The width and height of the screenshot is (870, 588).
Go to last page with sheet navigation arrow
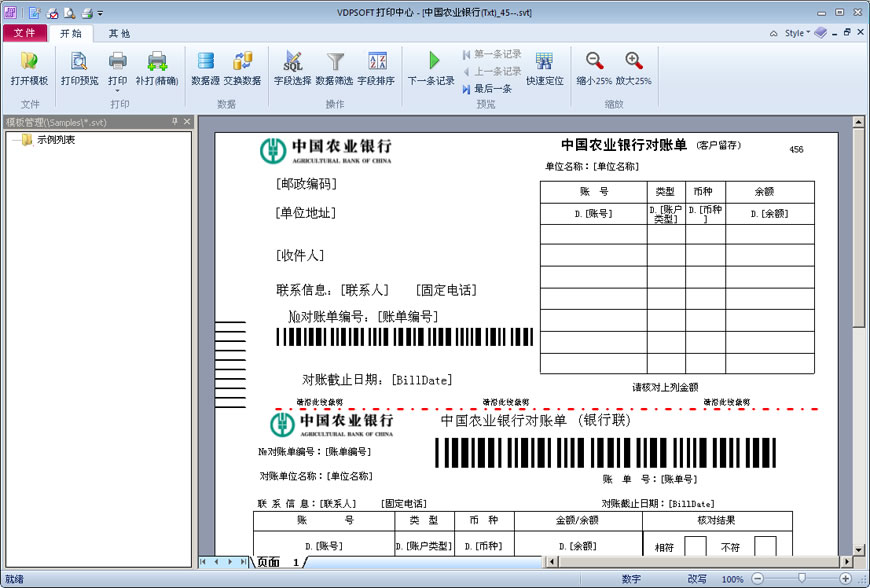[x=243, y=562]
